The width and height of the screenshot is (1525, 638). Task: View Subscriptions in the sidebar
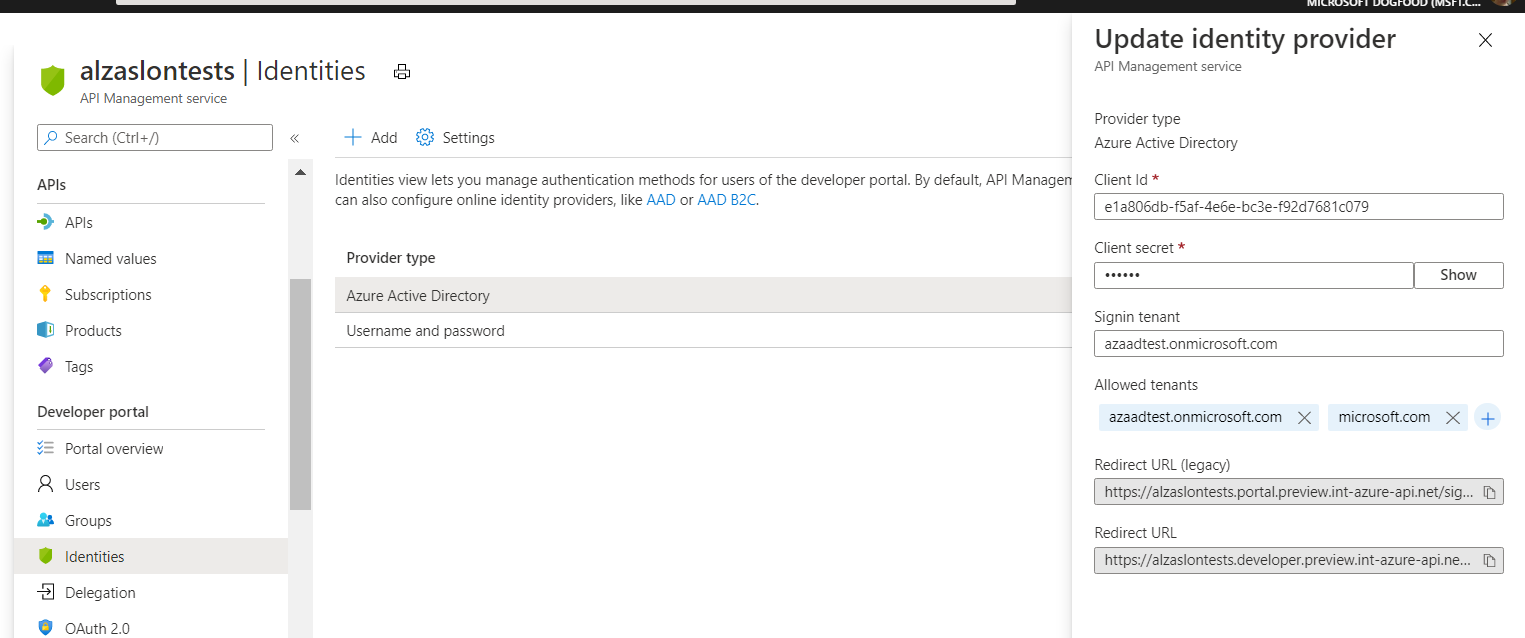click(107, 294)
